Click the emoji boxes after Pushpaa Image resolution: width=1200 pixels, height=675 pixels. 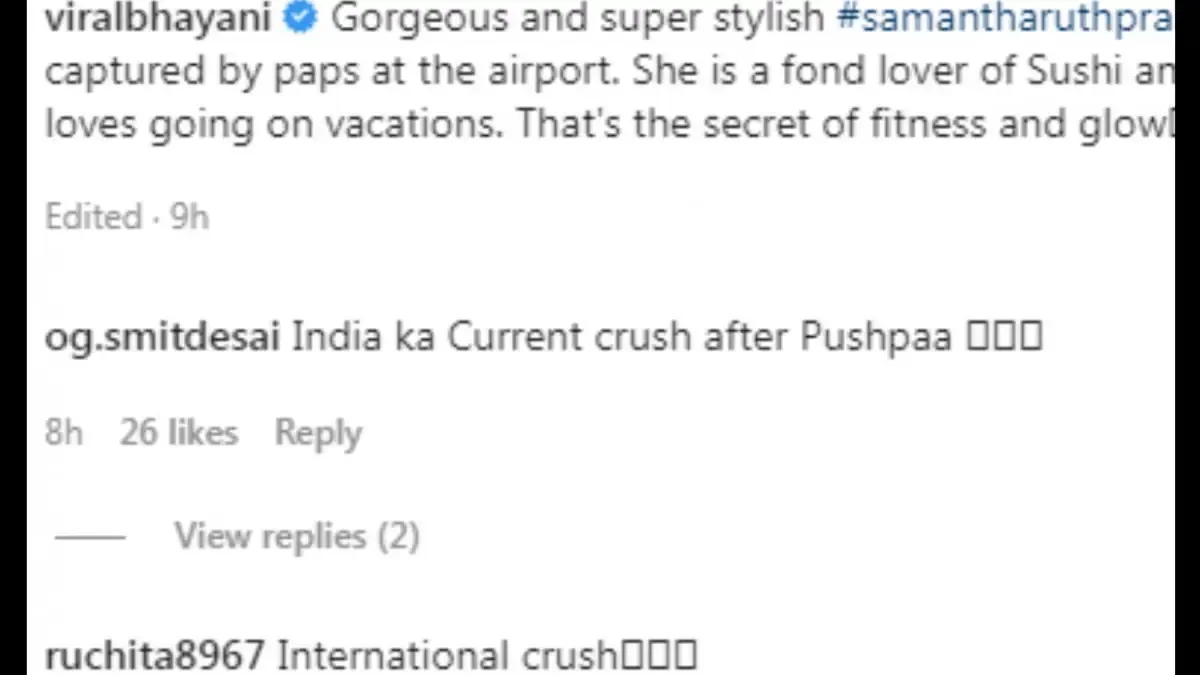click(1004, 337)
